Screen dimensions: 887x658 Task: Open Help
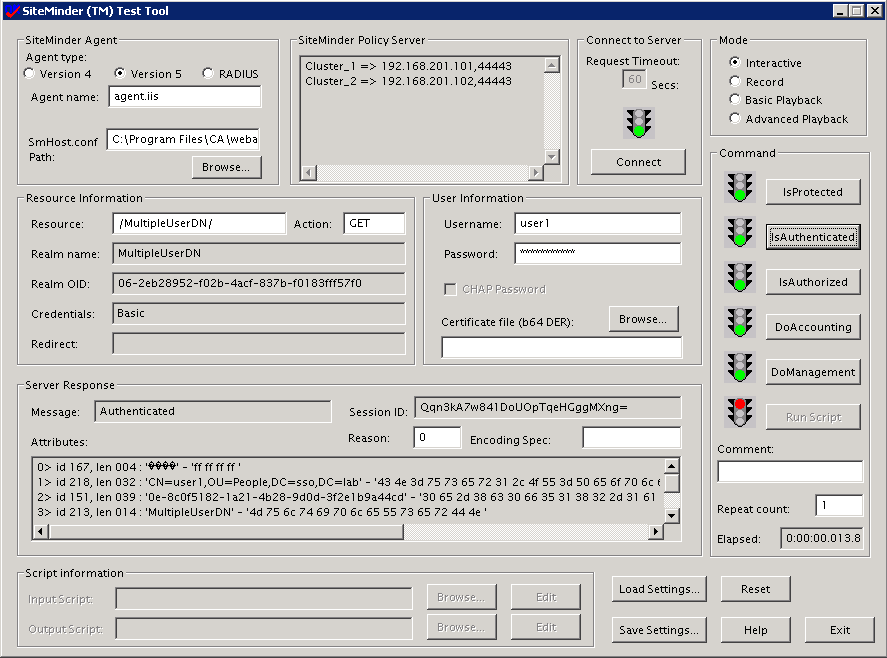point(755,630)
